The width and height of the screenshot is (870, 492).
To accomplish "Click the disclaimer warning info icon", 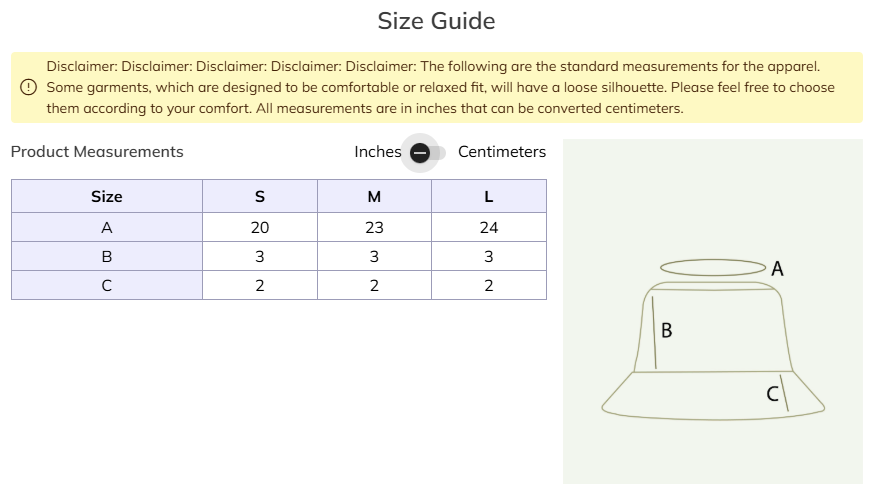I will (28, 87).
